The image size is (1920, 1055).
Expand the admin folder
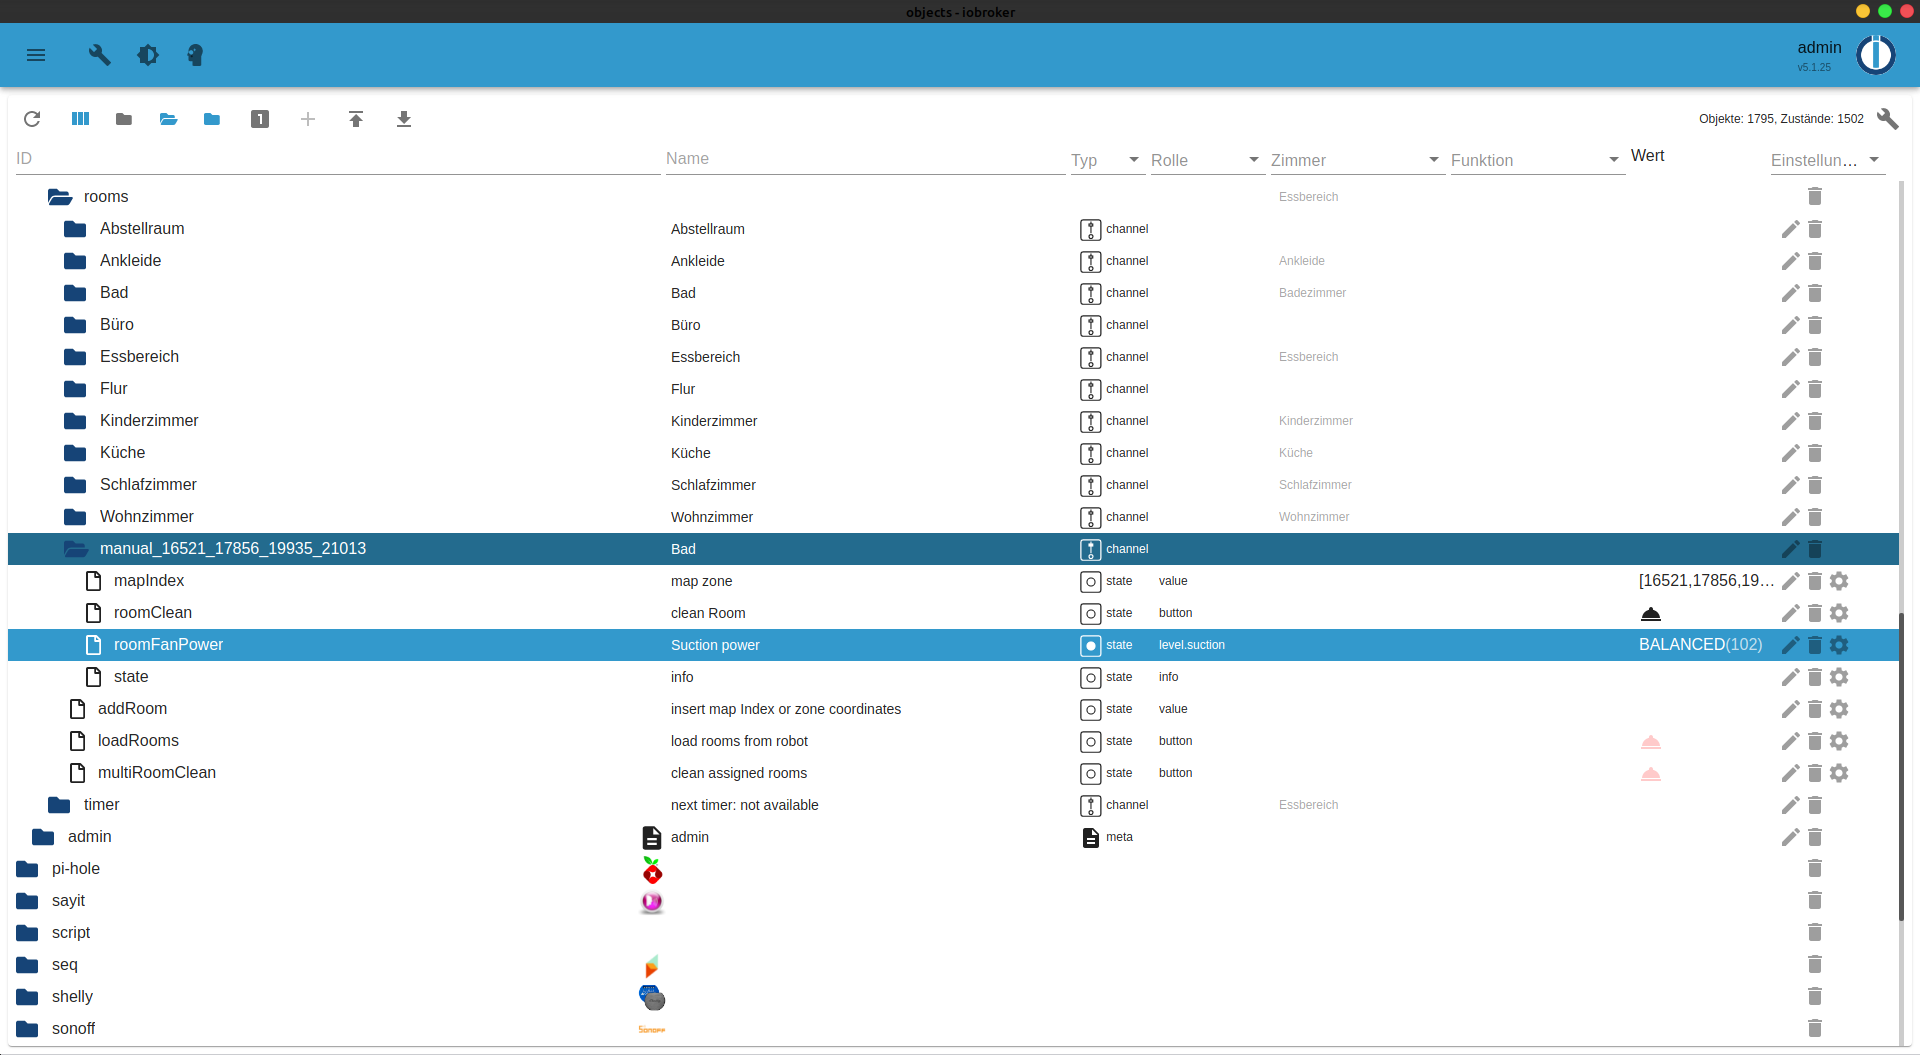(x=43, y=837)
